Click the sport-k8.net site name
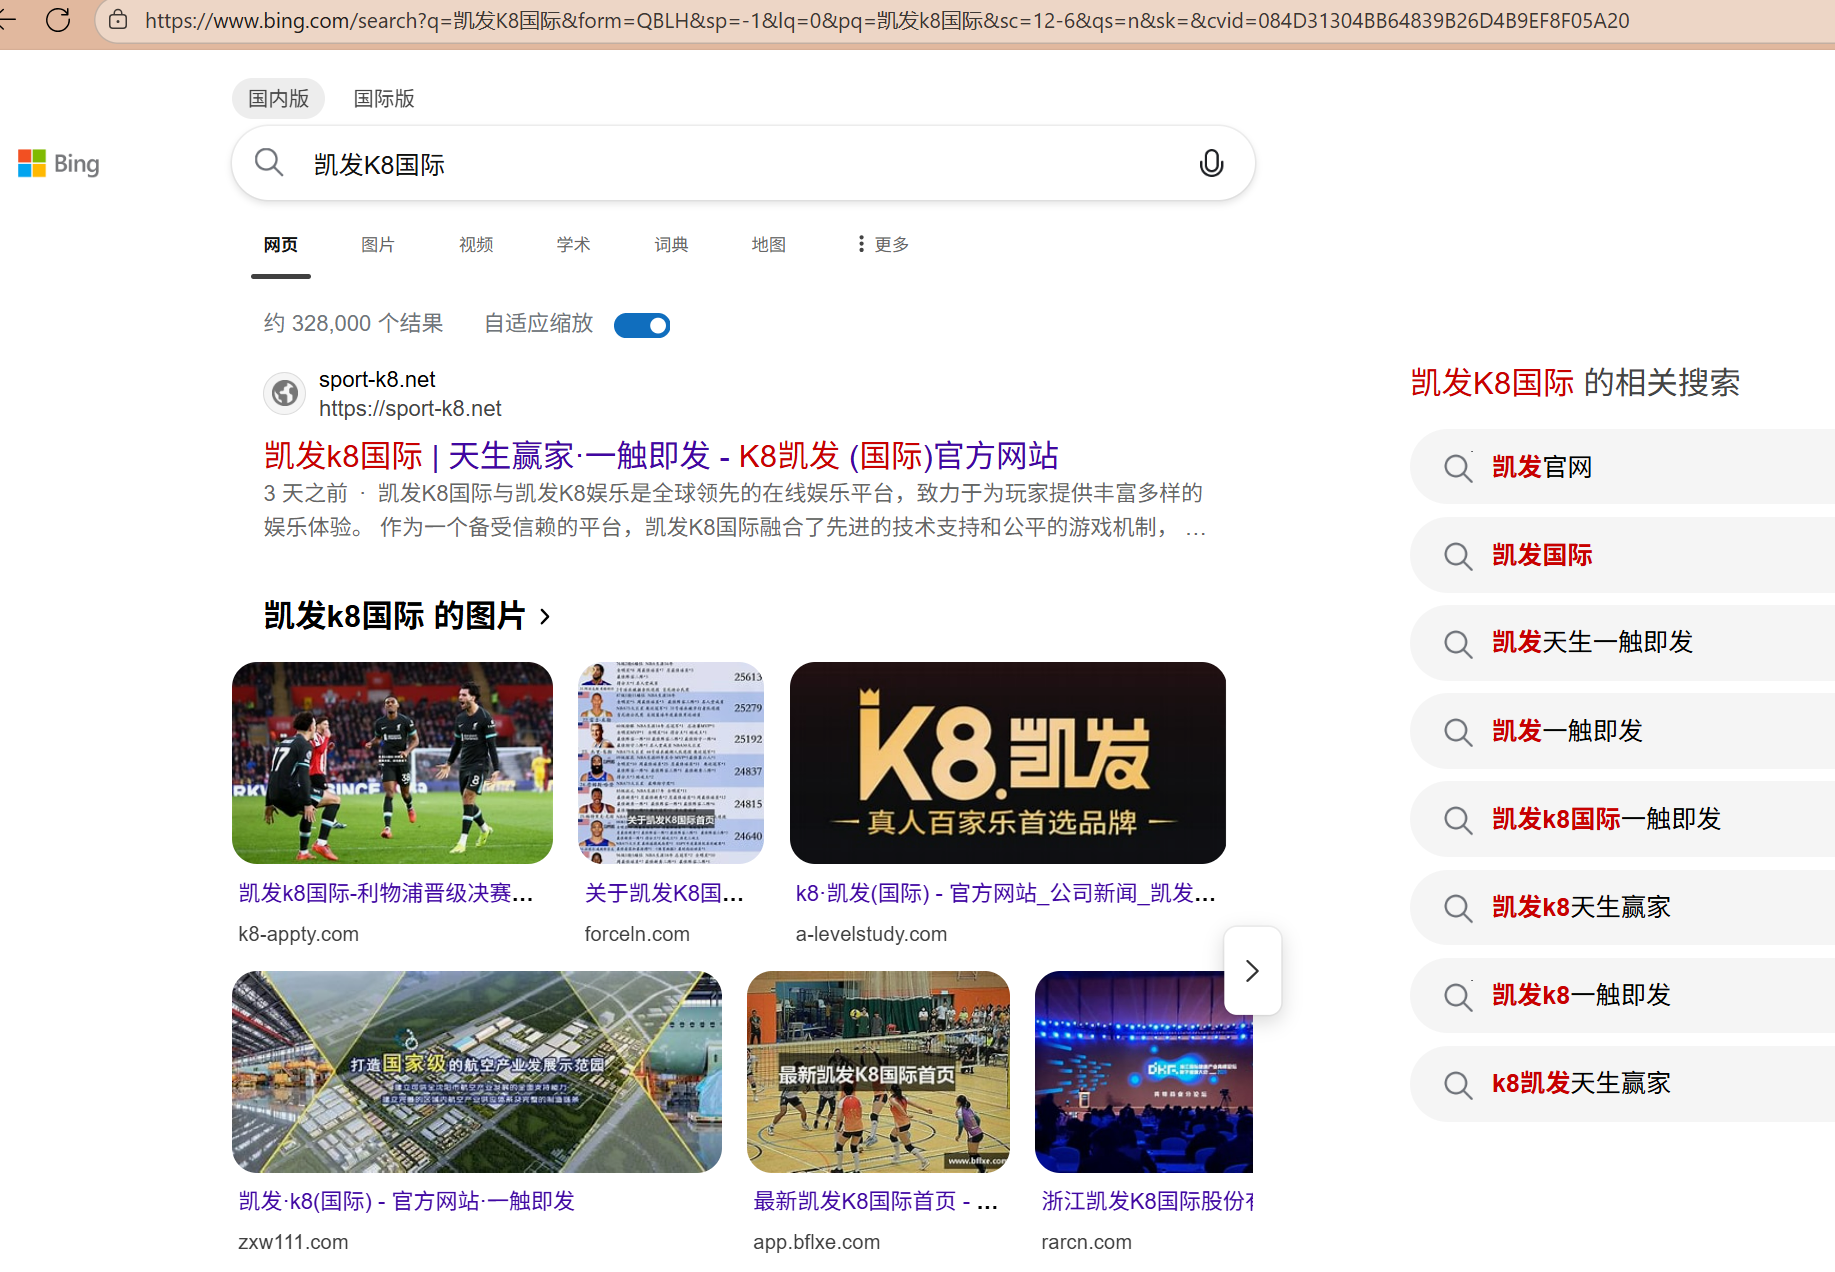The image size is (1835, 1272). click(x=377, y=380)
